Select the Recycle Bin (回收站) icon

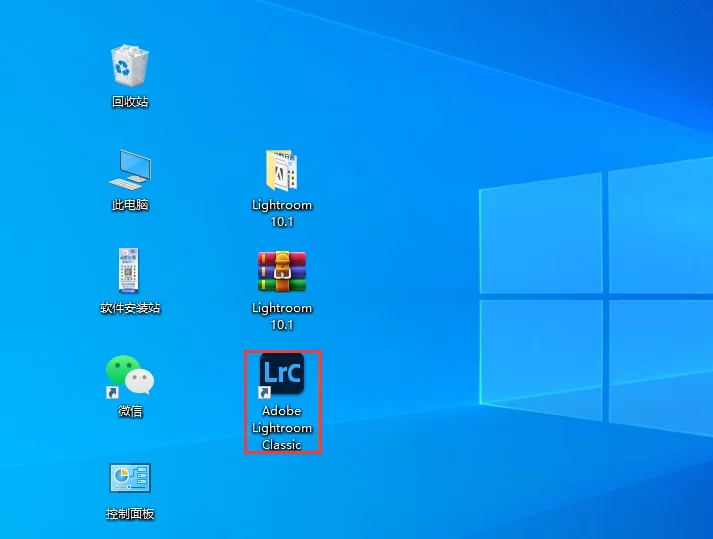(x=130, y=65)
